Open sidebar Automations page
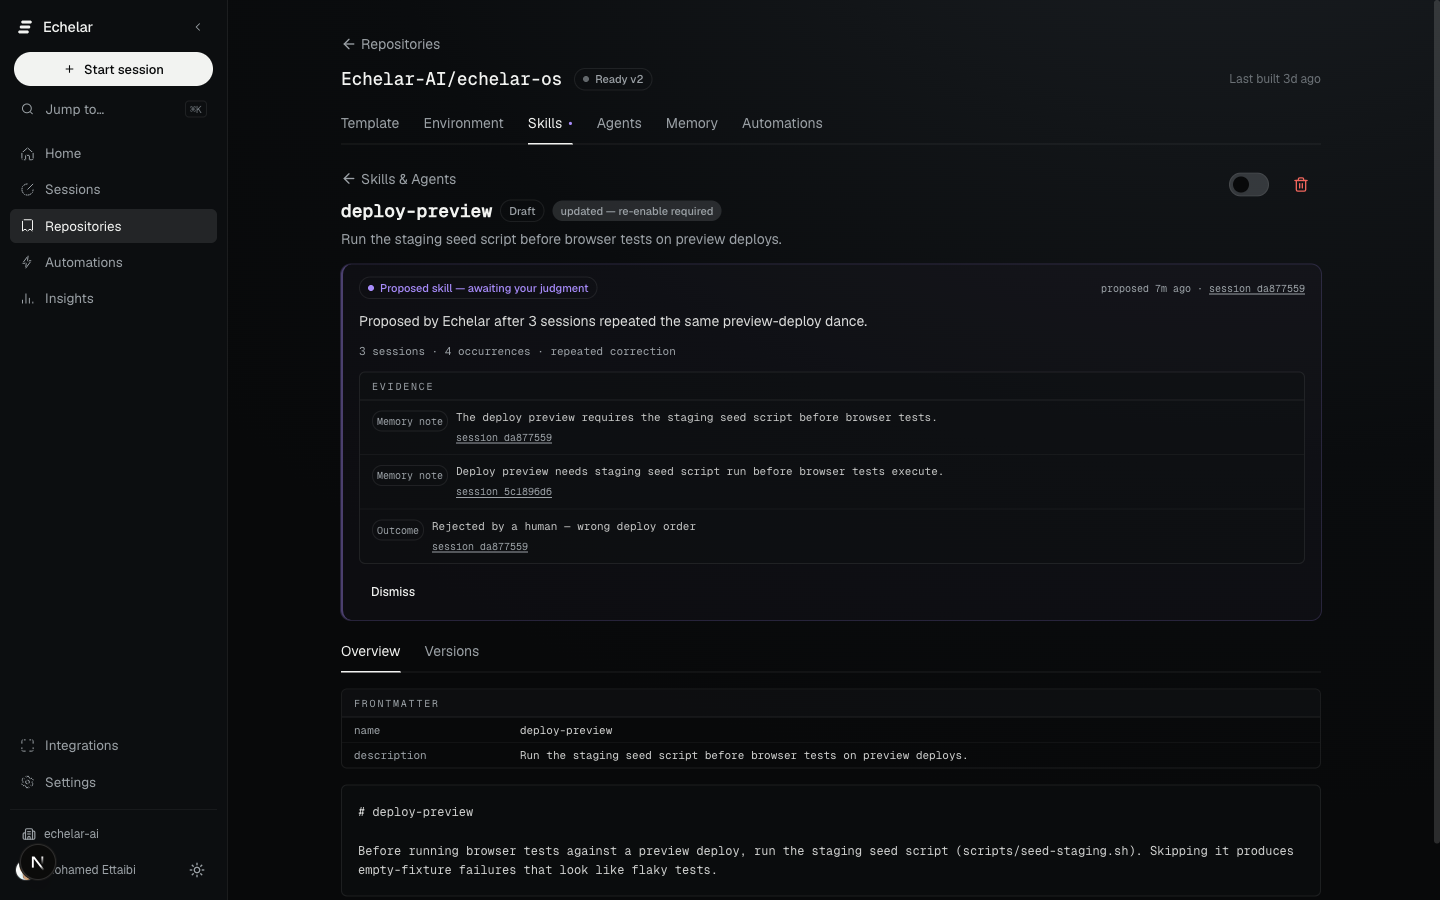The height and width of the screenshot is (900, 1440). tap(113, 262)
